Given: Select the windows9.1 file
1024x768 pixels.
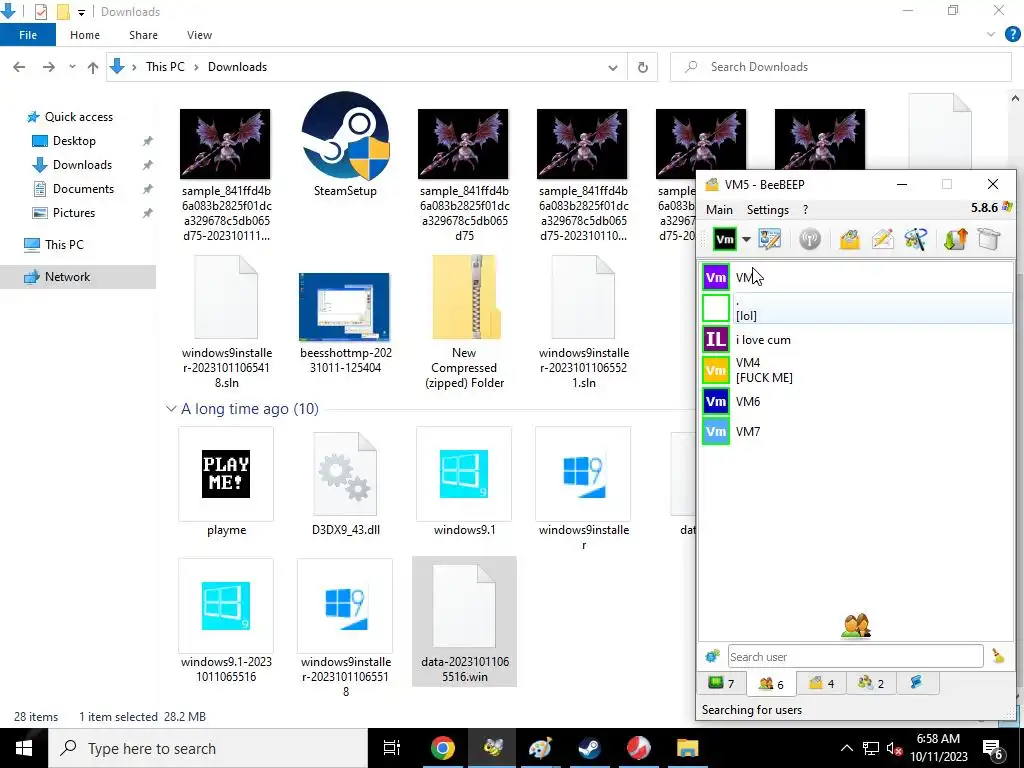Looking at the screenshot, I should coord(464,483).
